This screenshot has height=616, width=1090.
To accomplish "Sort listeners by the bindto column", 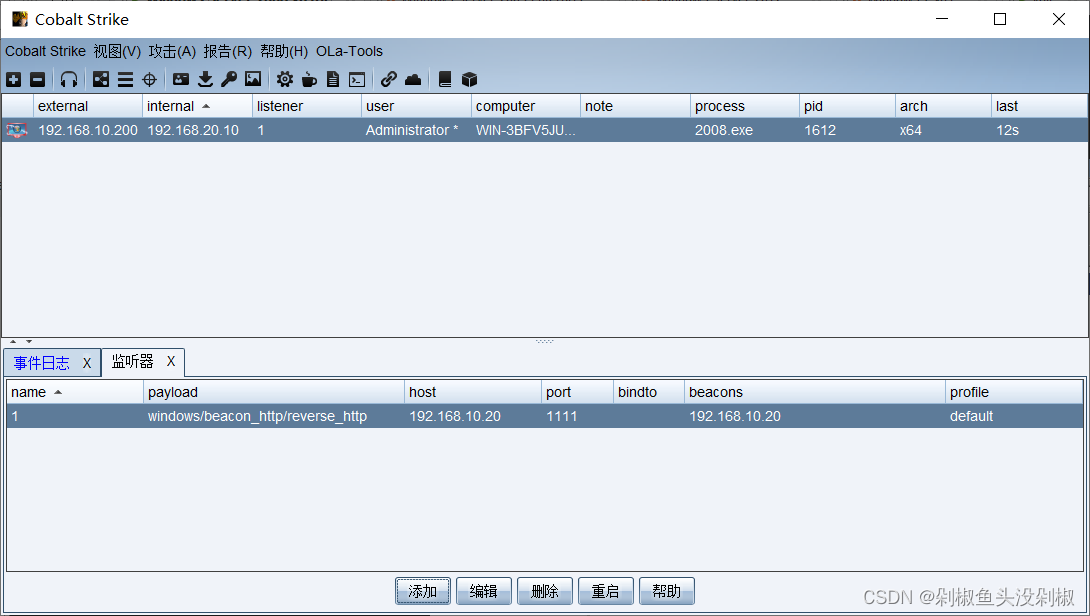I will coord(649,392).
